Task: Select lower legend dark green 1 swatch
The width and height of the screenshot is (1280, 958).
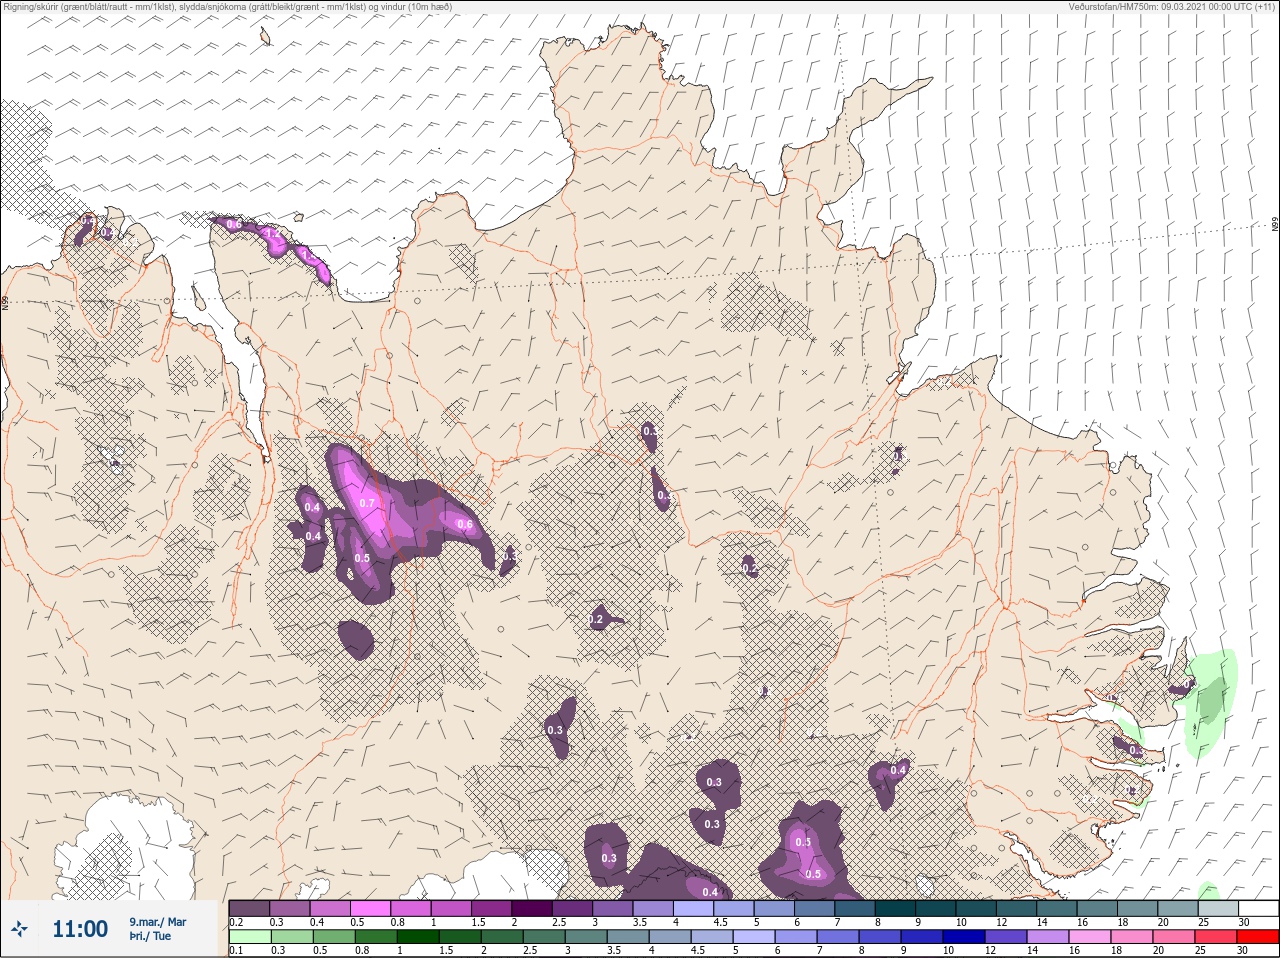Action: coord(418,936)
